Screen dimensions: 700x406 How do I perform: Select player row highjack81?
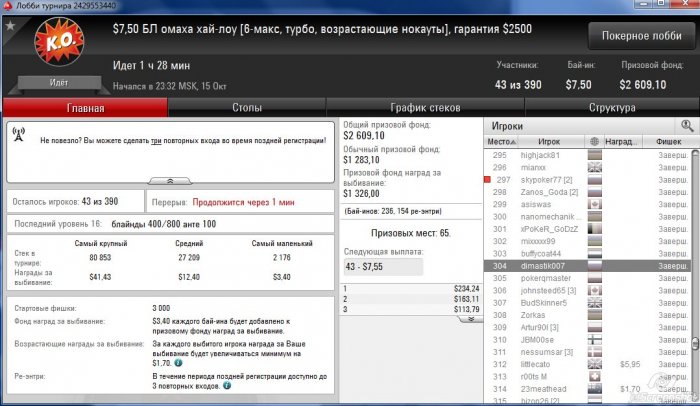[587, 155]
